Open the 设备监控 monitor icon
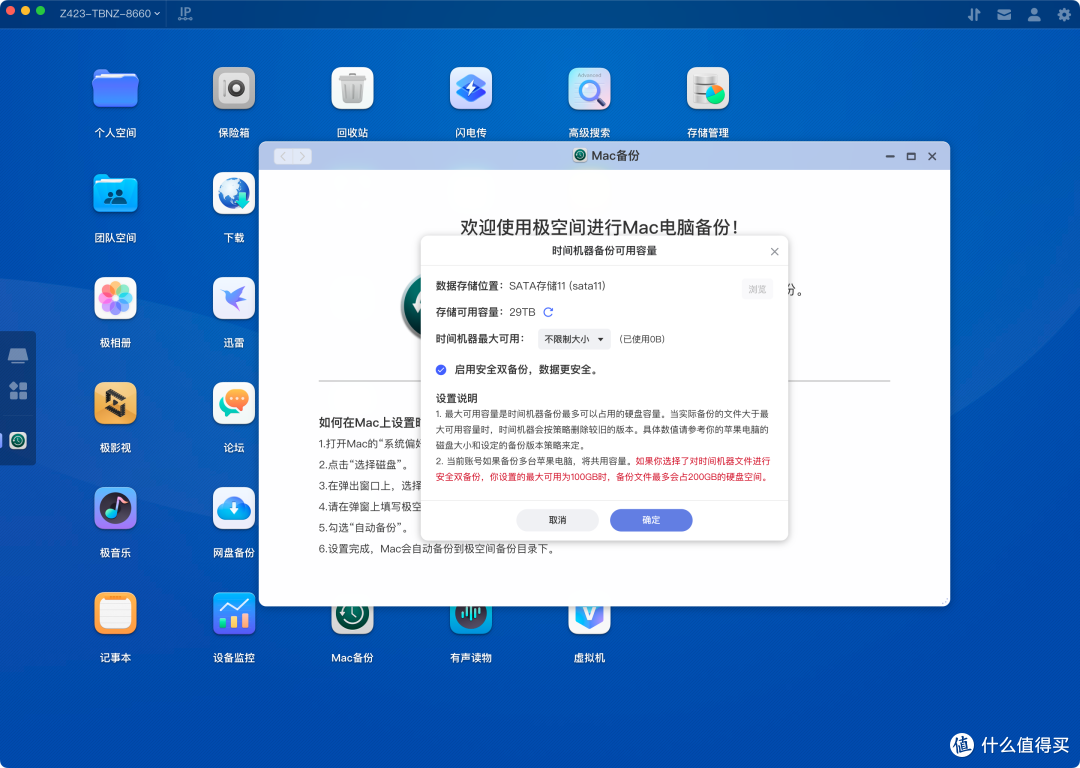 233,613
